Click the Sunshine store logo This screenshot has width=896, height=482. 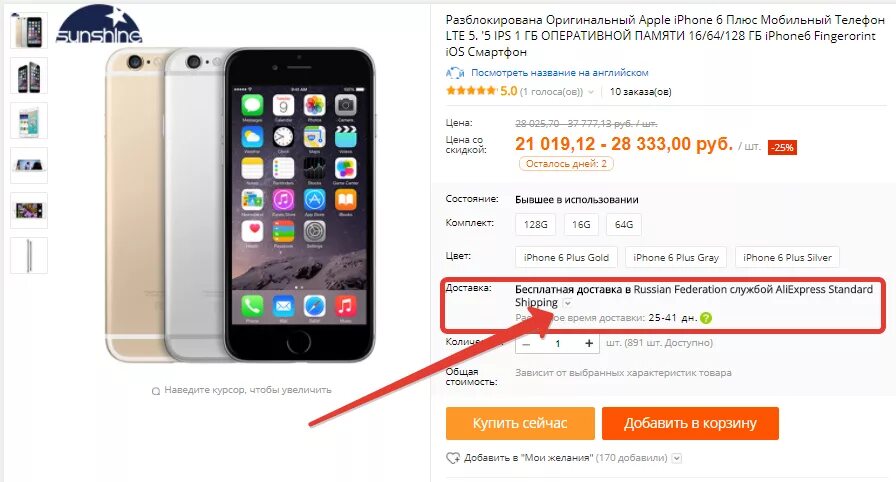coord(99,25)
